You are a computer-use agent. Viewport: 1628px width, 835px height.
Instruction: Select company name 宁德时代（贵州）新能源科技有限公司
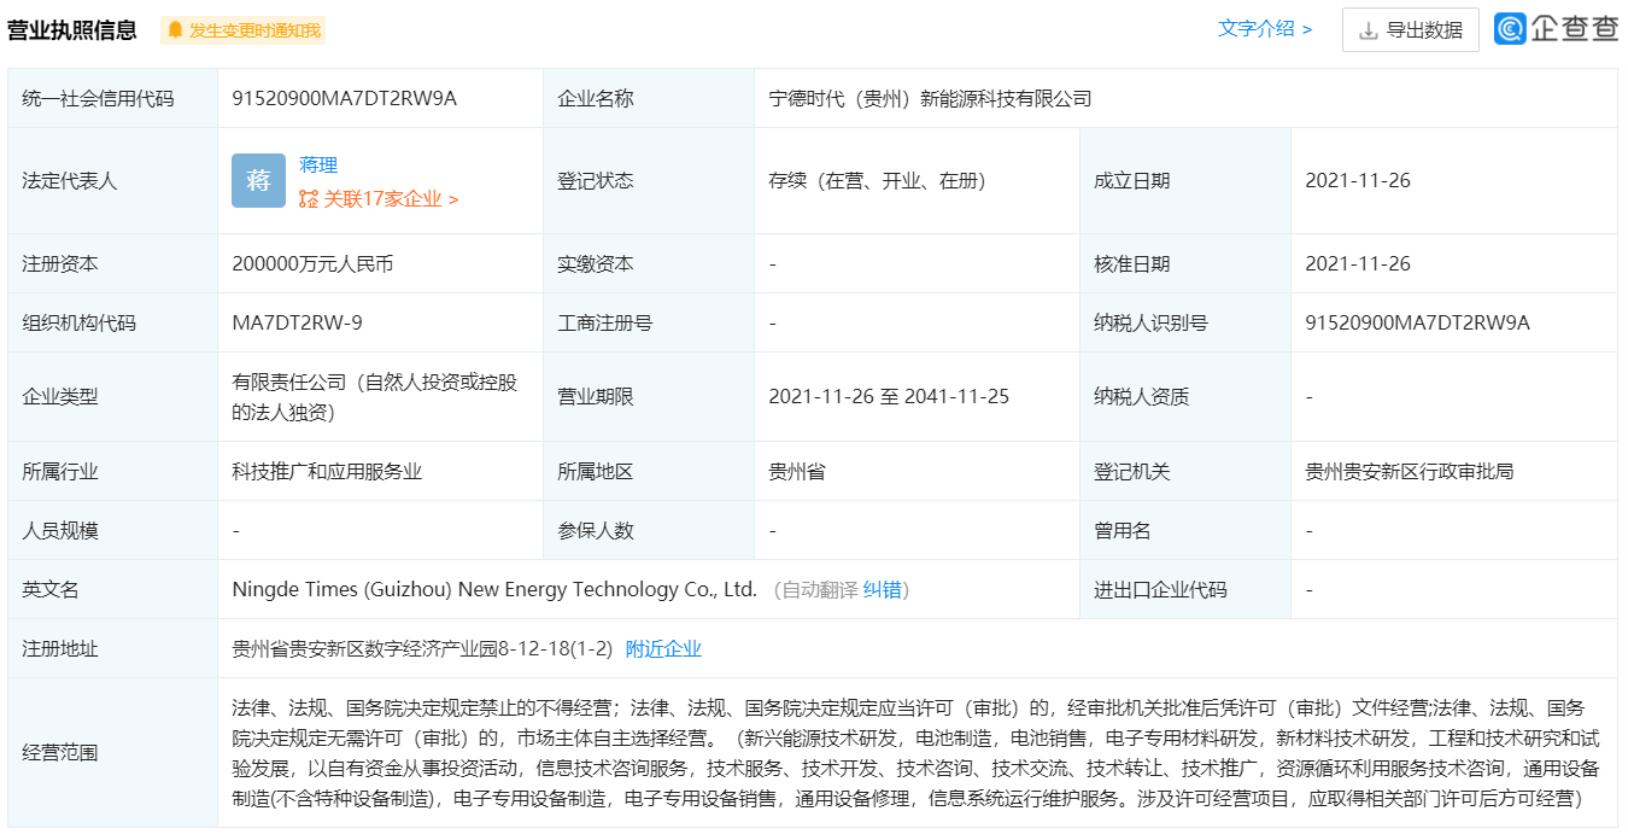(930, 98)
